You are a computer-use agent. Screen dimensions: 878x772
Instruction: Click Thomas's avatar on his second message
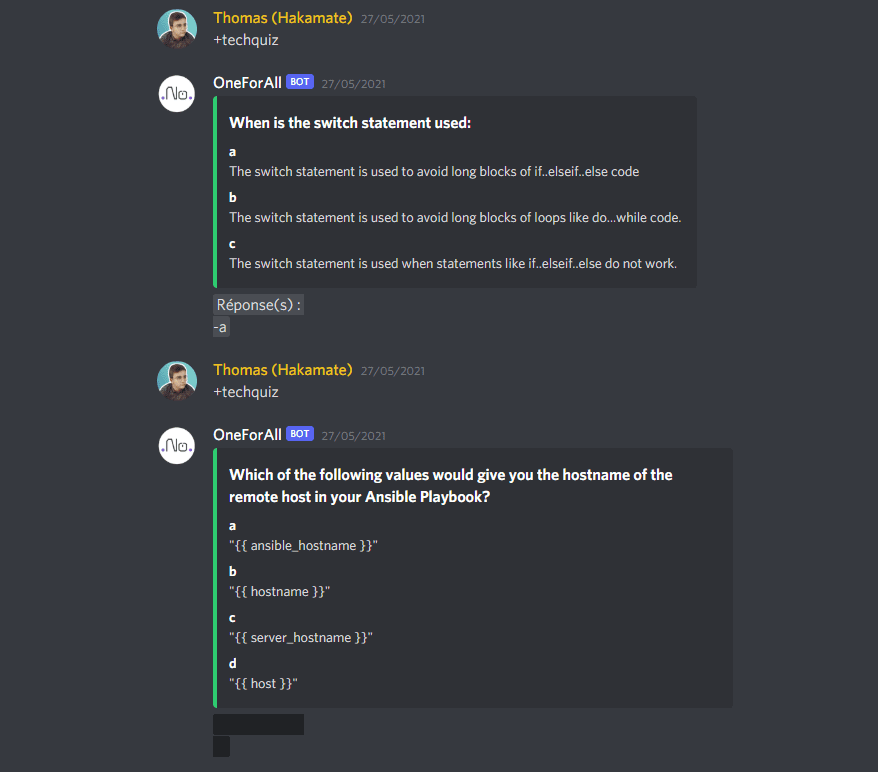[x=177, y=380]
